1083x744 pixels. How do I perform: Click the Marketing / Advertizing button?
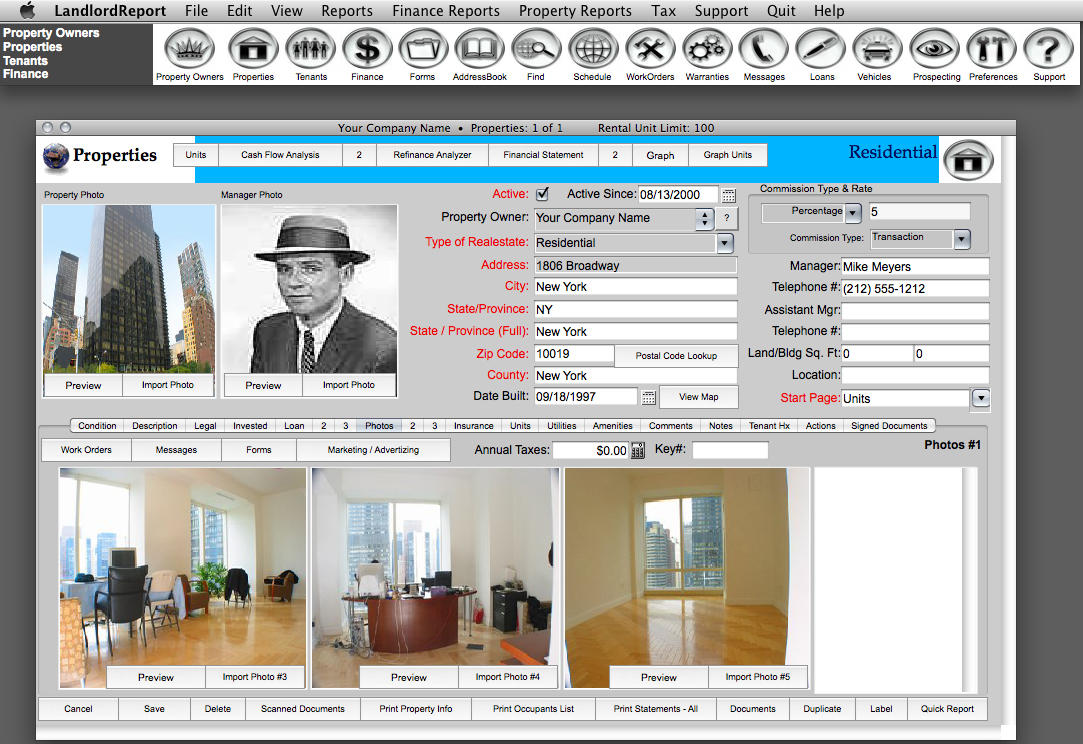pyautogui.click(x=373, y=450)
